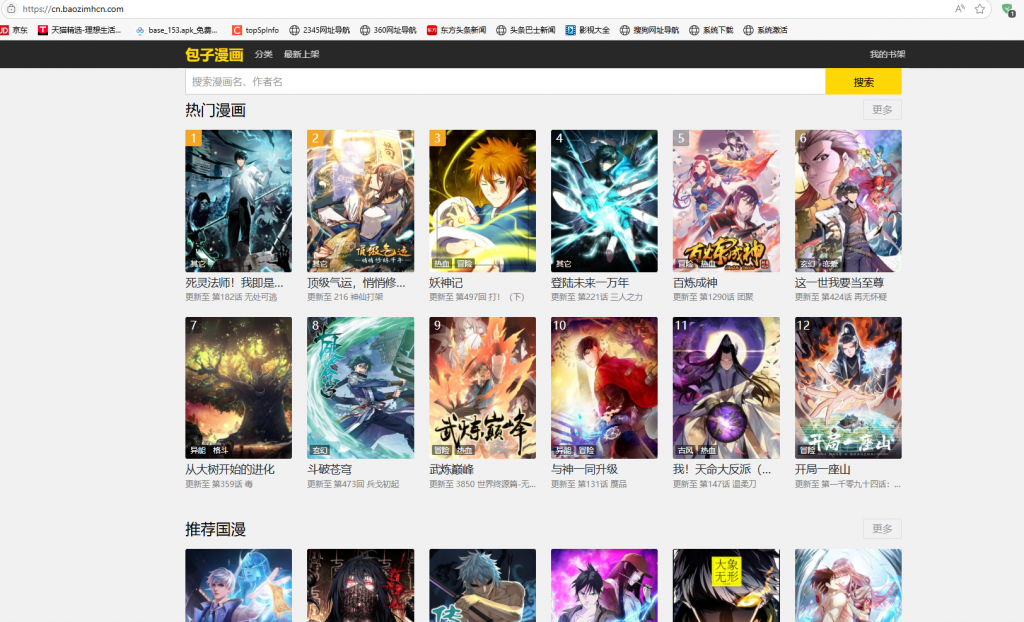The height and width of the screenshot is (622, 1024).
Task: Click the read aloud icon in address bar
Action: click(959, 9)
